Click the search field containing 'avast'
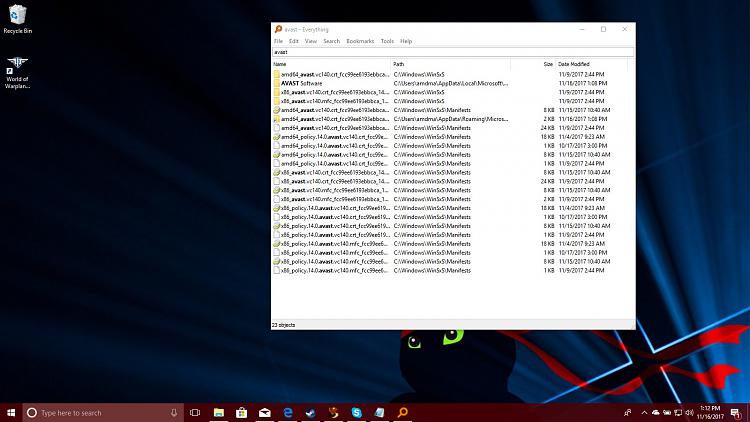Image resolution: width=750 pixels, height=422 pixels. point(453,52)
